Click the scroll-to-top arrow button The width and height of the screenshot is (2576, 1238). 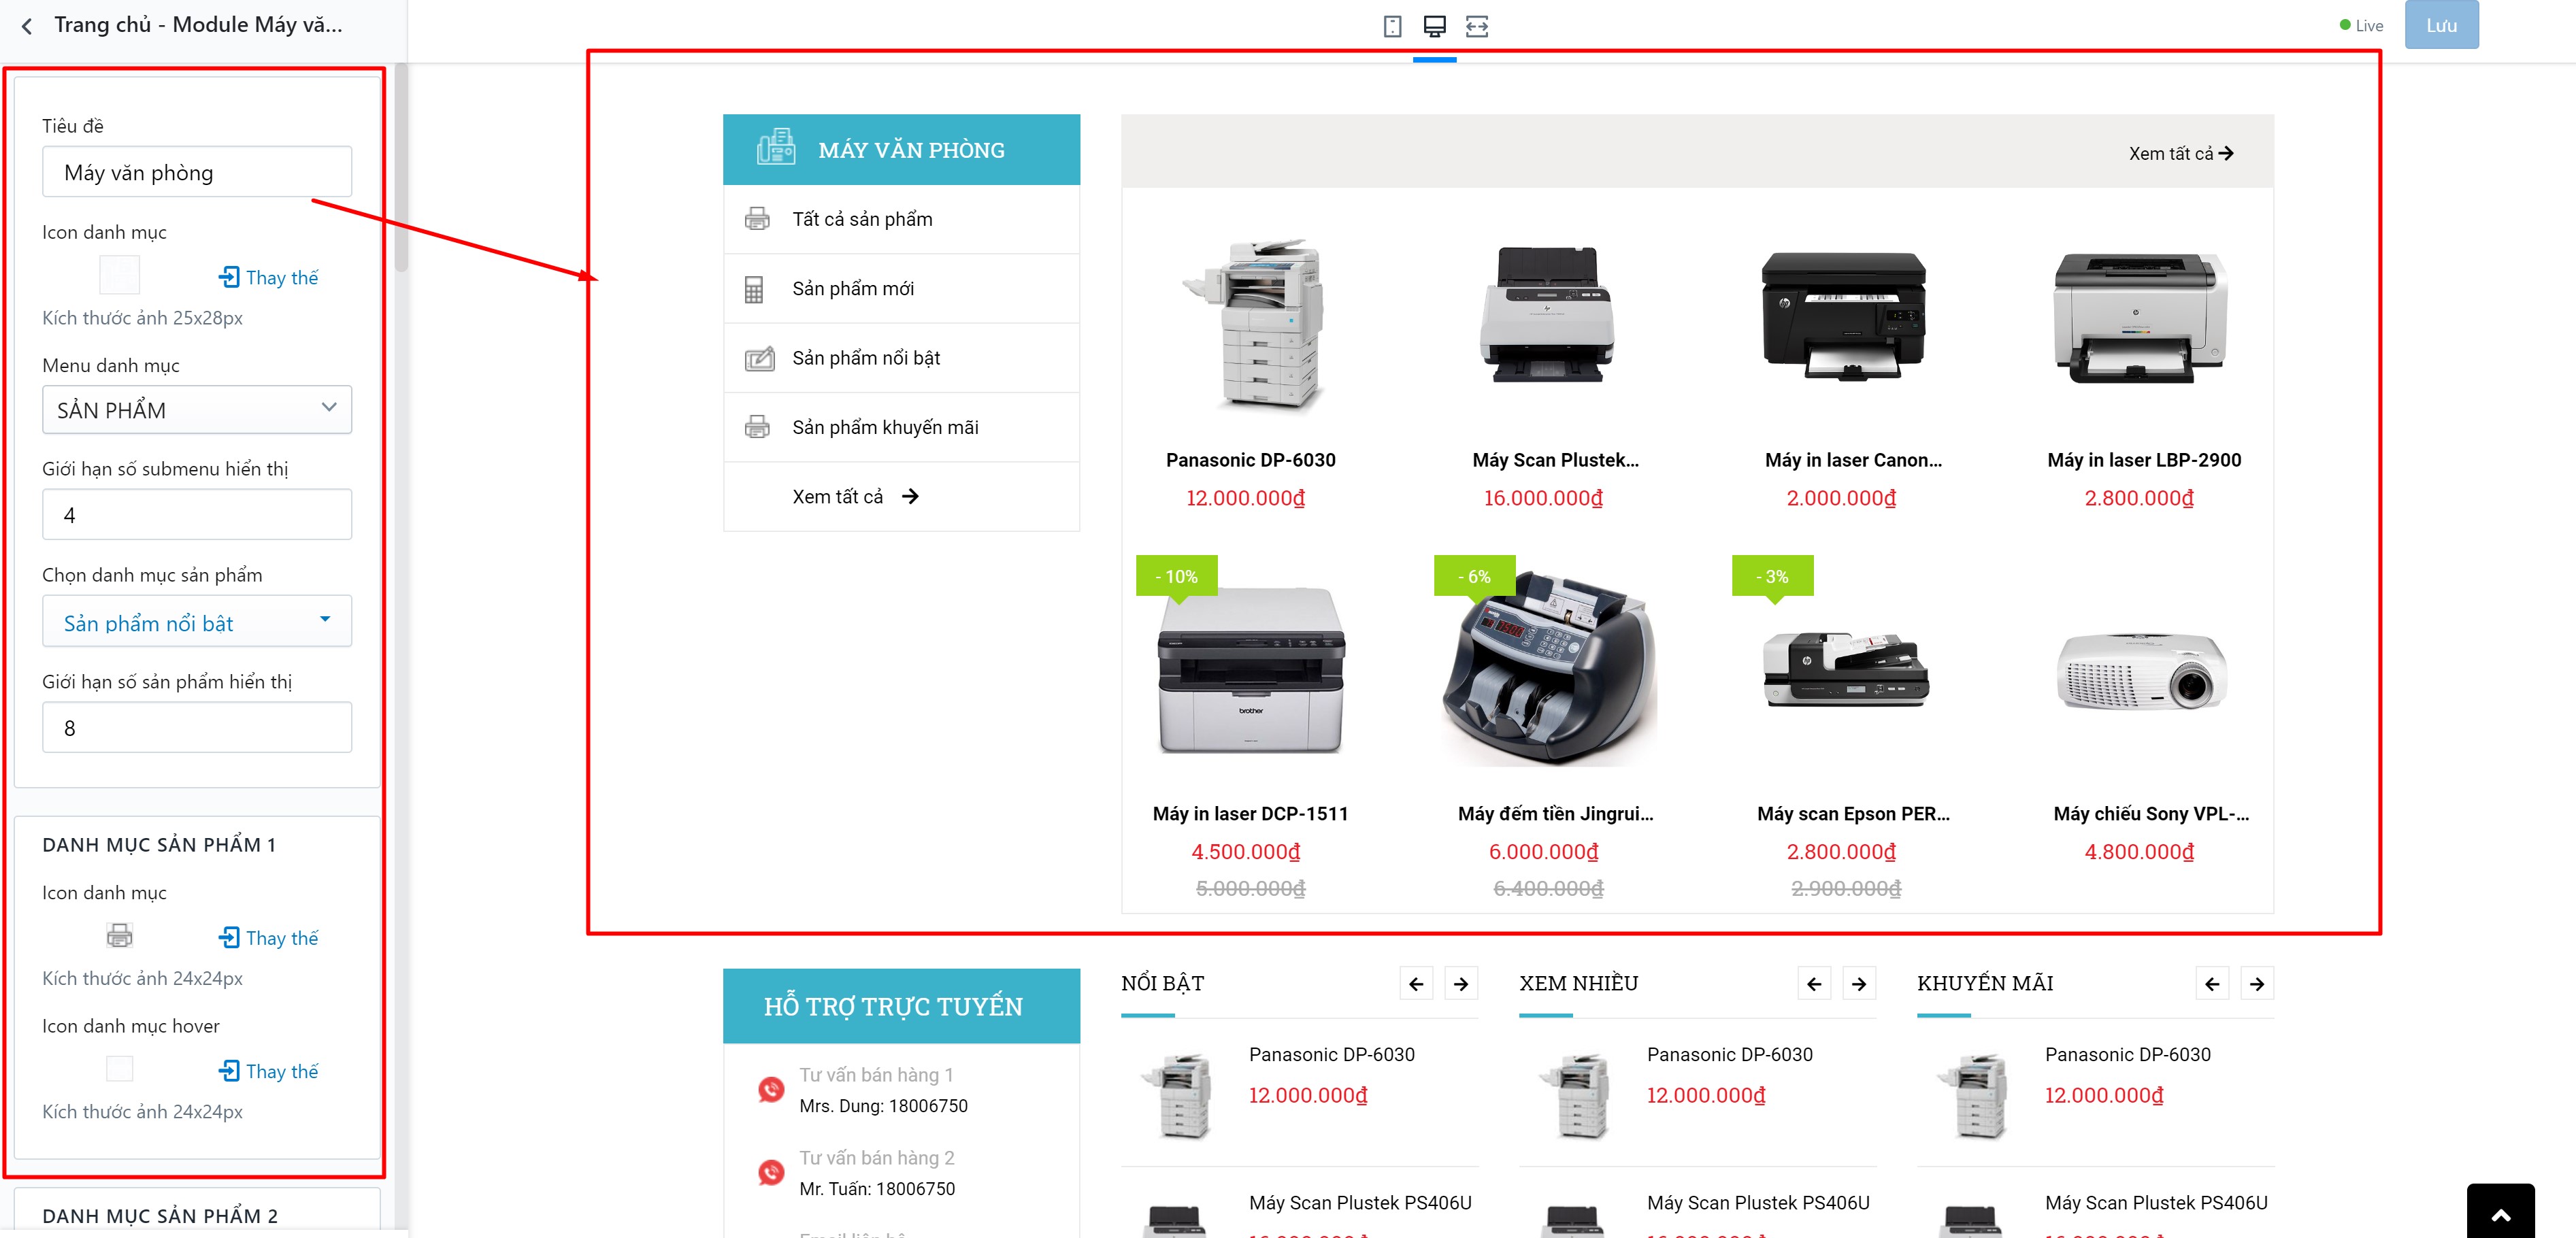tap(2500, 1212)
